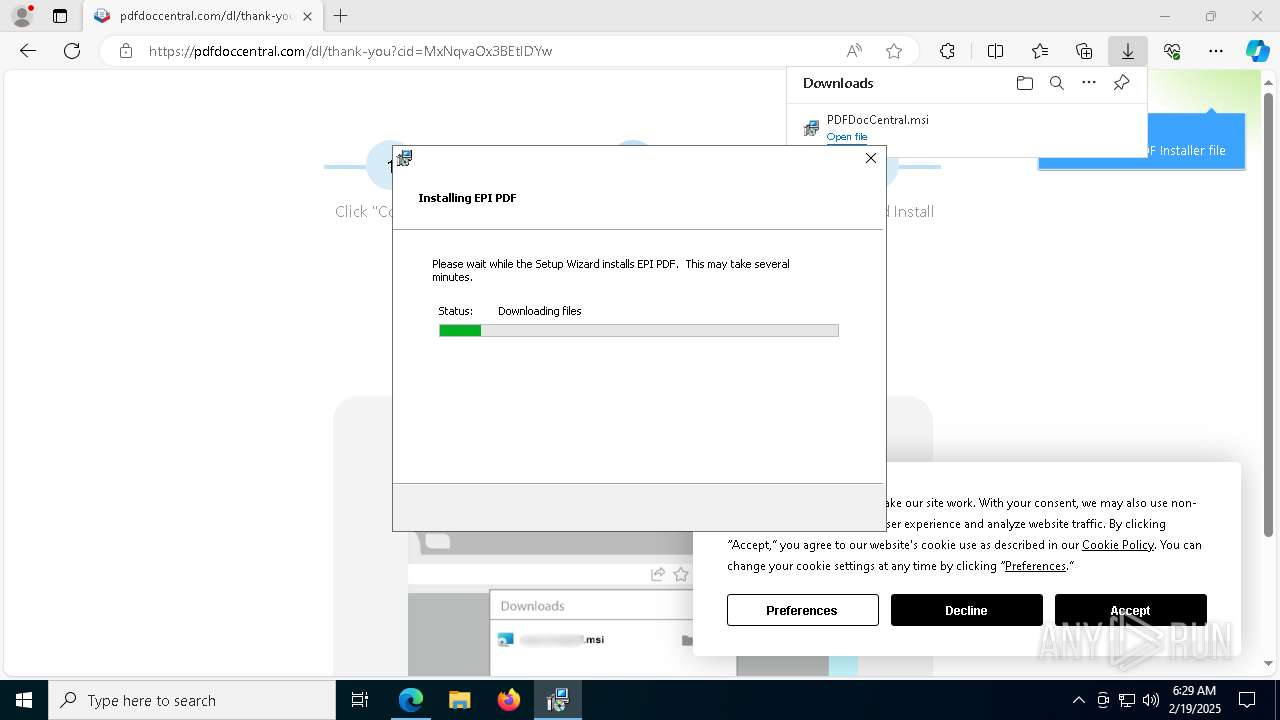1280x720 pixels.
Task: Click the taskbar search box
Action: pyautogui.click(x=192, y=700)
